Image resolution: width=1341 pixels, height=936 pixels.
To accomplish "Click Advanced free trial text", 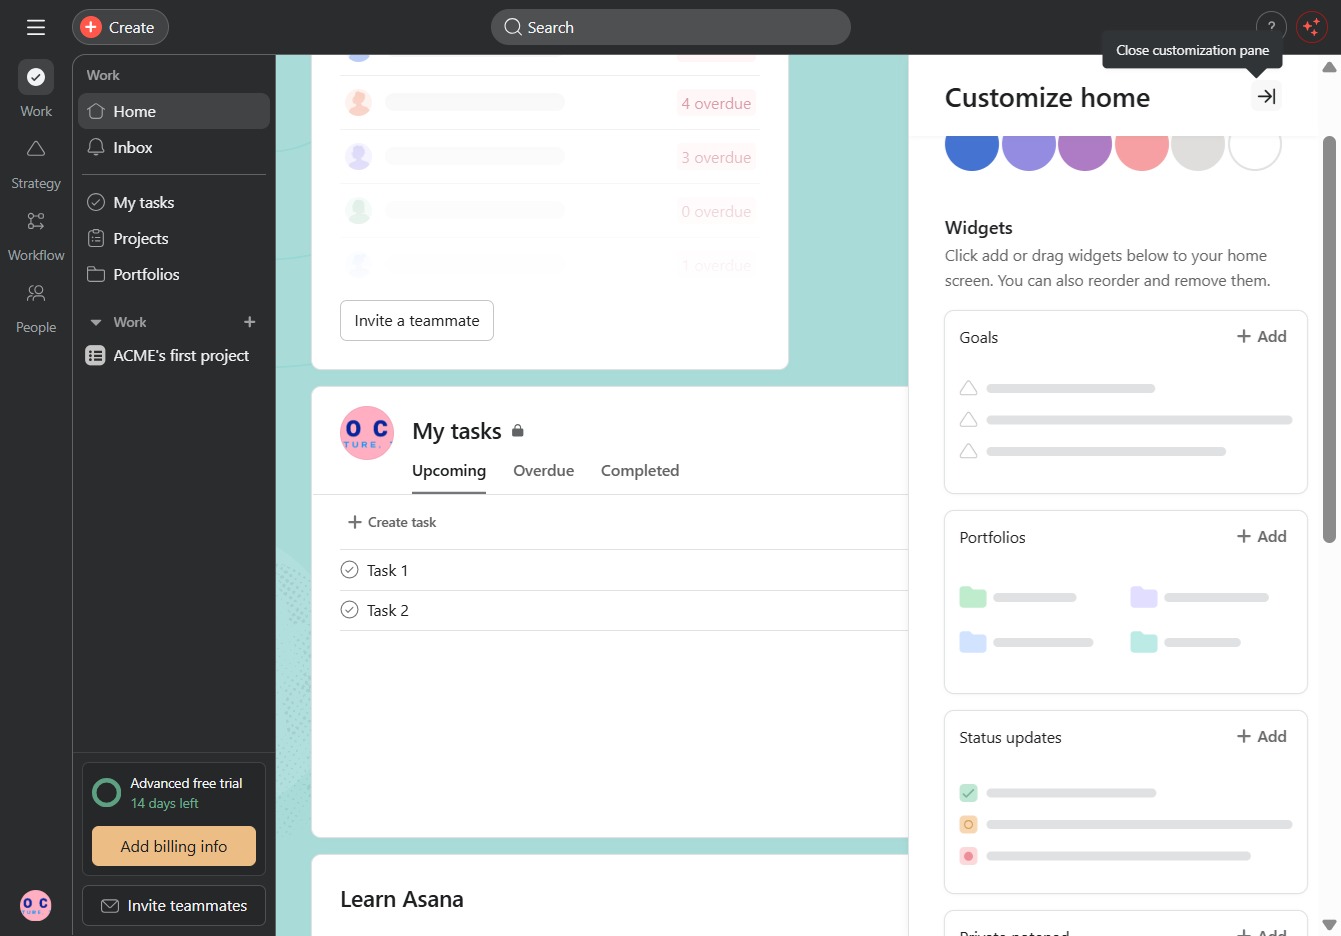I will coord(186,783).
